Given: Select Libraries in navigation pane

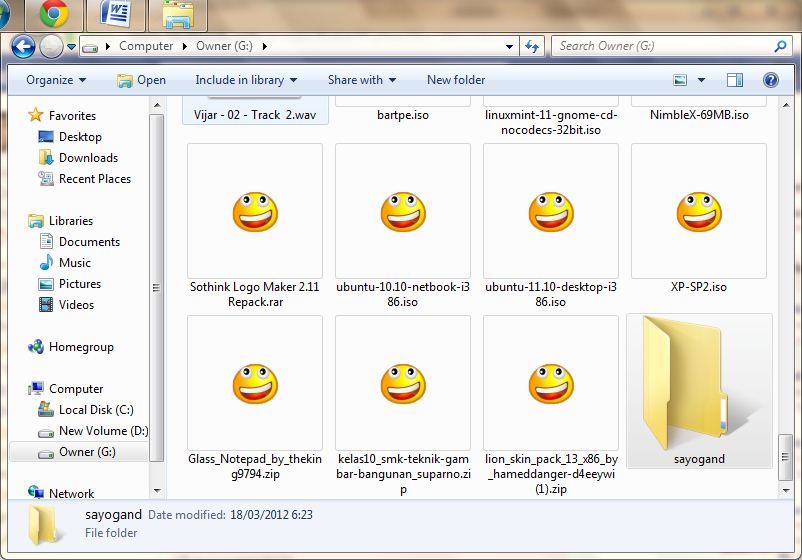Looking at the screenshot, I should 61,220.
